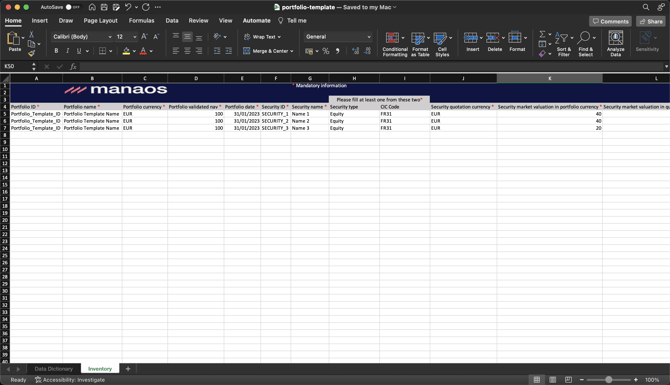Click the Paste clipboard icon

pyautogui.click(x=13, y=39)
